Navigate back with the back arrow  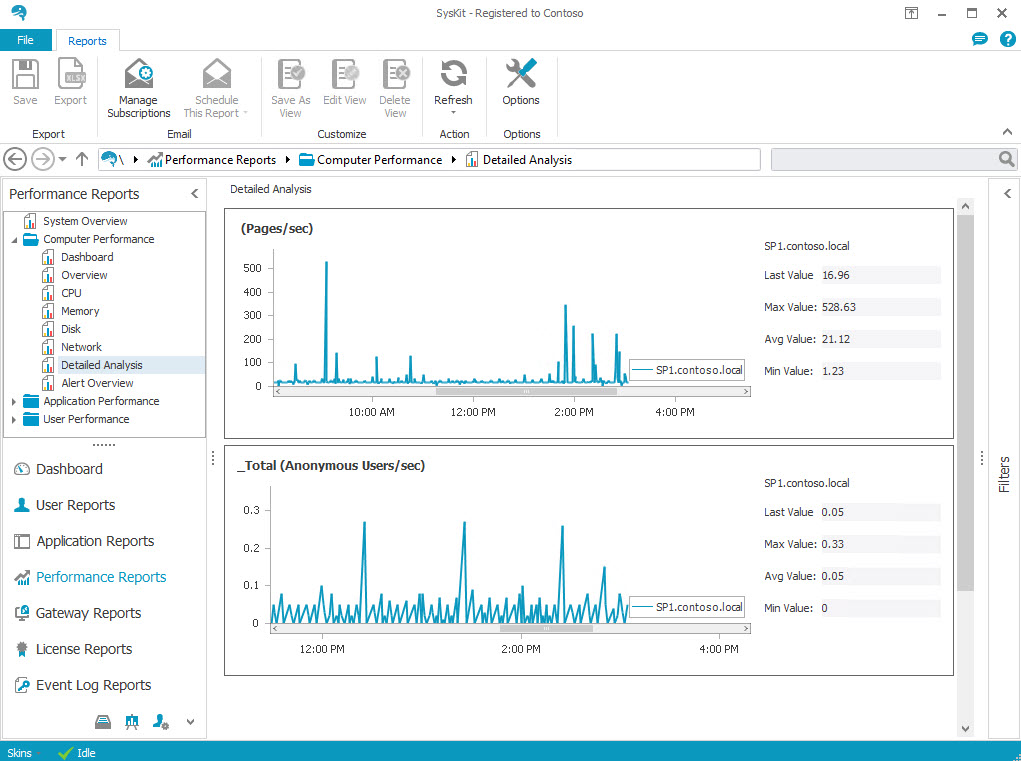pos(15,159)
